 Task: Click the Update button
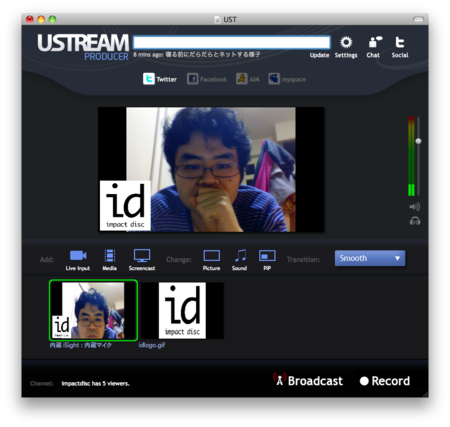pos(319,55)
